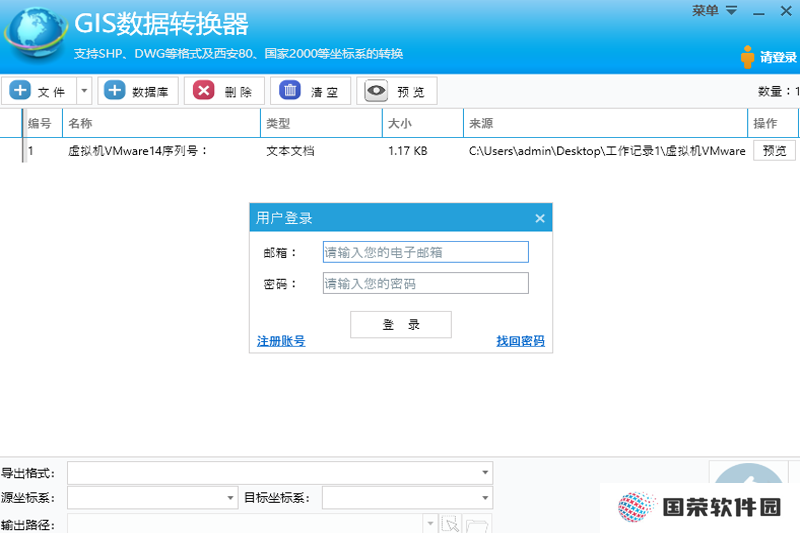The image size is (800, 533).
Task: Open the 文件 button dropdown arrow
Action: pyautogui.click(x=84, y=91)
